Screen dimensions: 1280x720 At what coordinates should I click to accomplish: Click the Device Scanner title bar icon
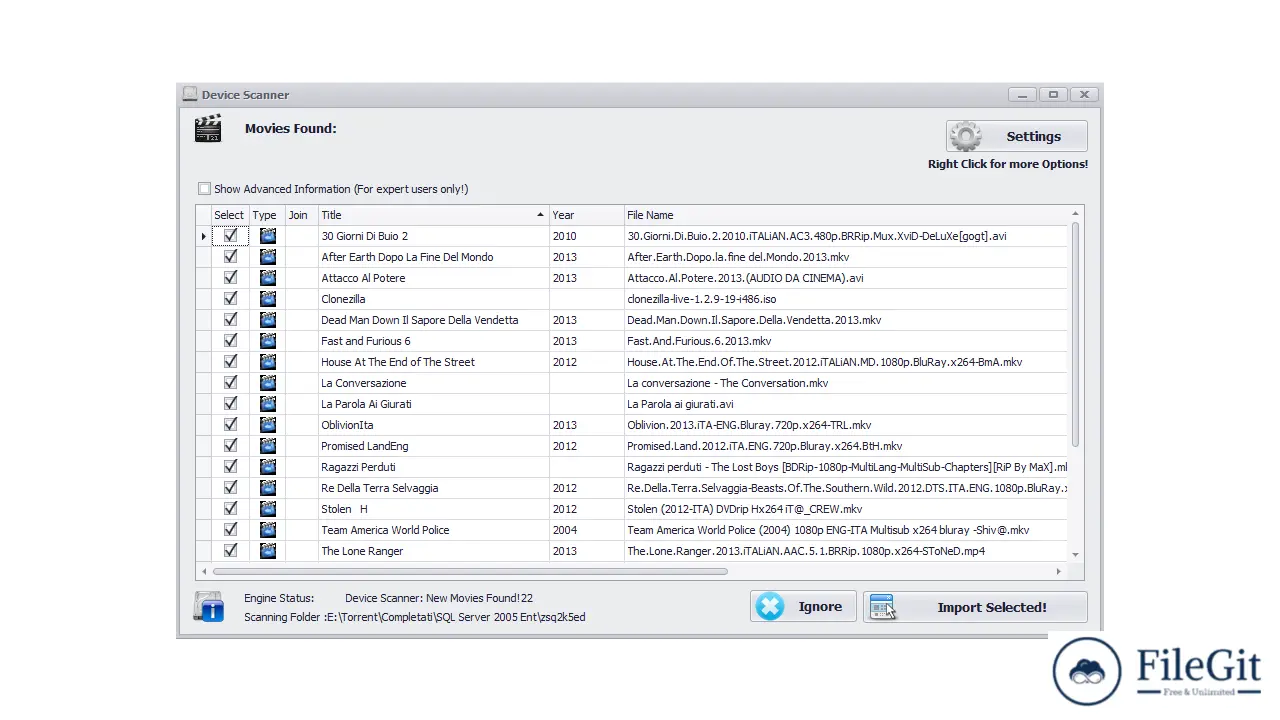190,95
